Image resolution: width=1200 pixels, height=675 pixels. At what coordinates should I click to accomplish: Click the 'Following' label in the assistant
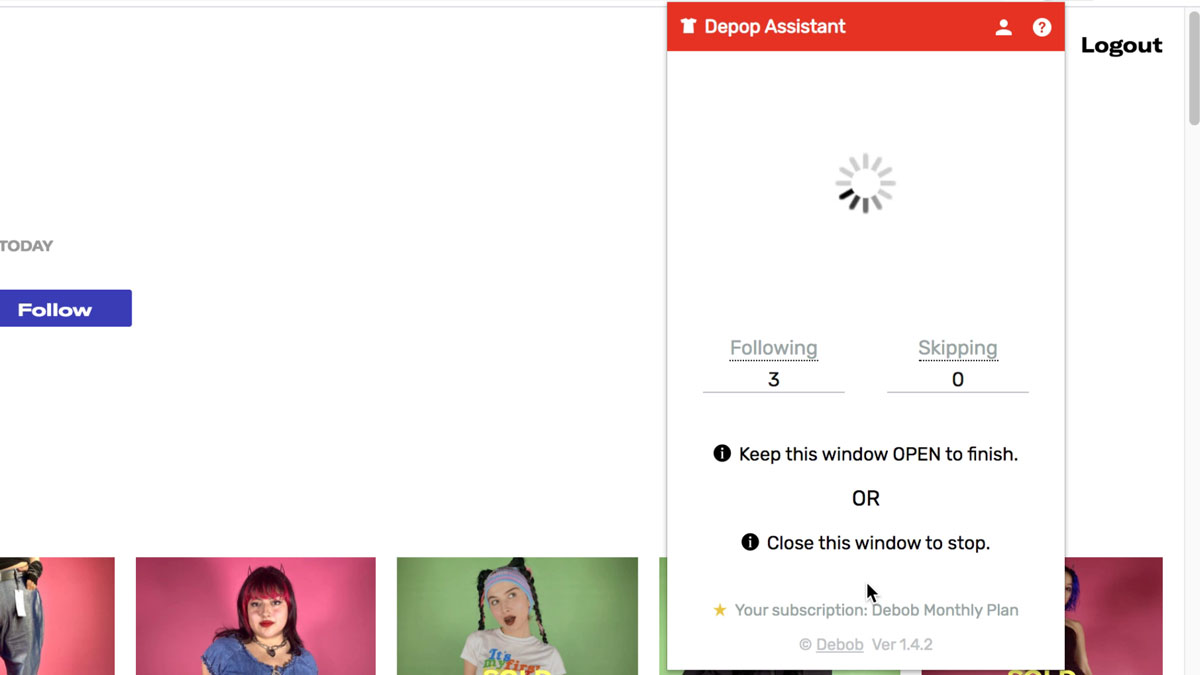(x=773, y=348)
